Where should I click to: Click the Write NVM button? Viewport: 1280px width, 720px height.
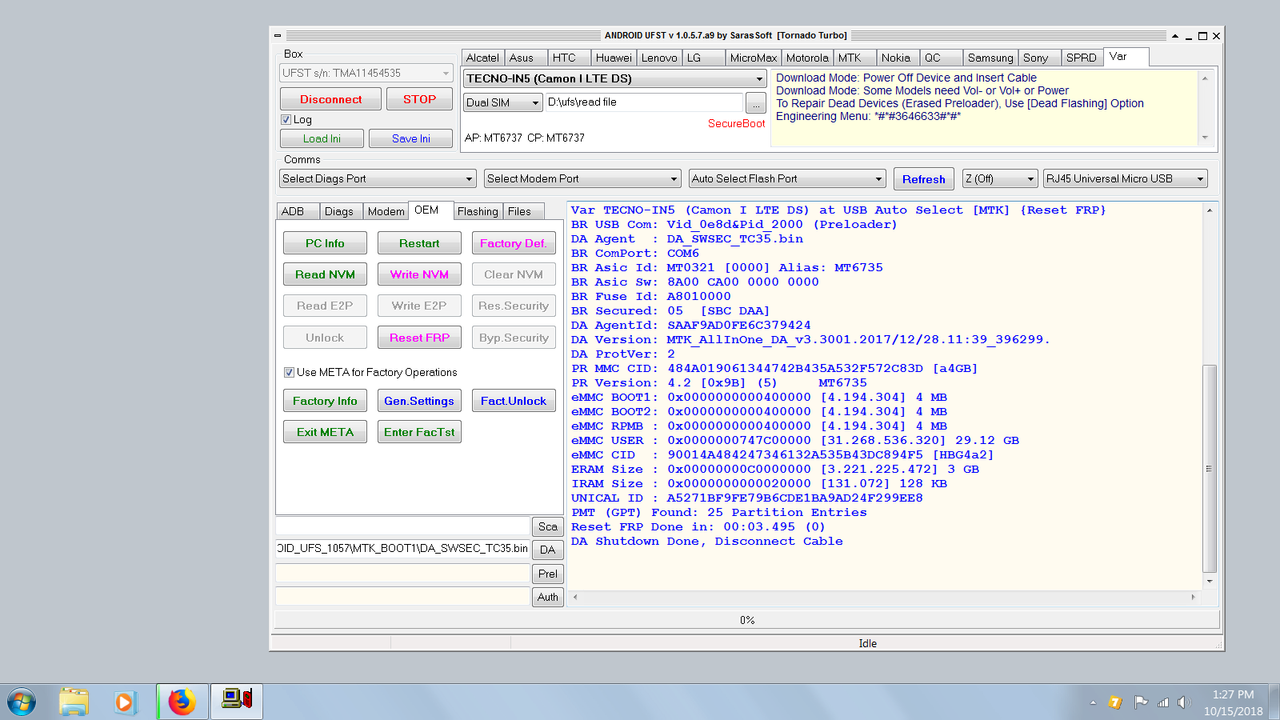(419, 274)
